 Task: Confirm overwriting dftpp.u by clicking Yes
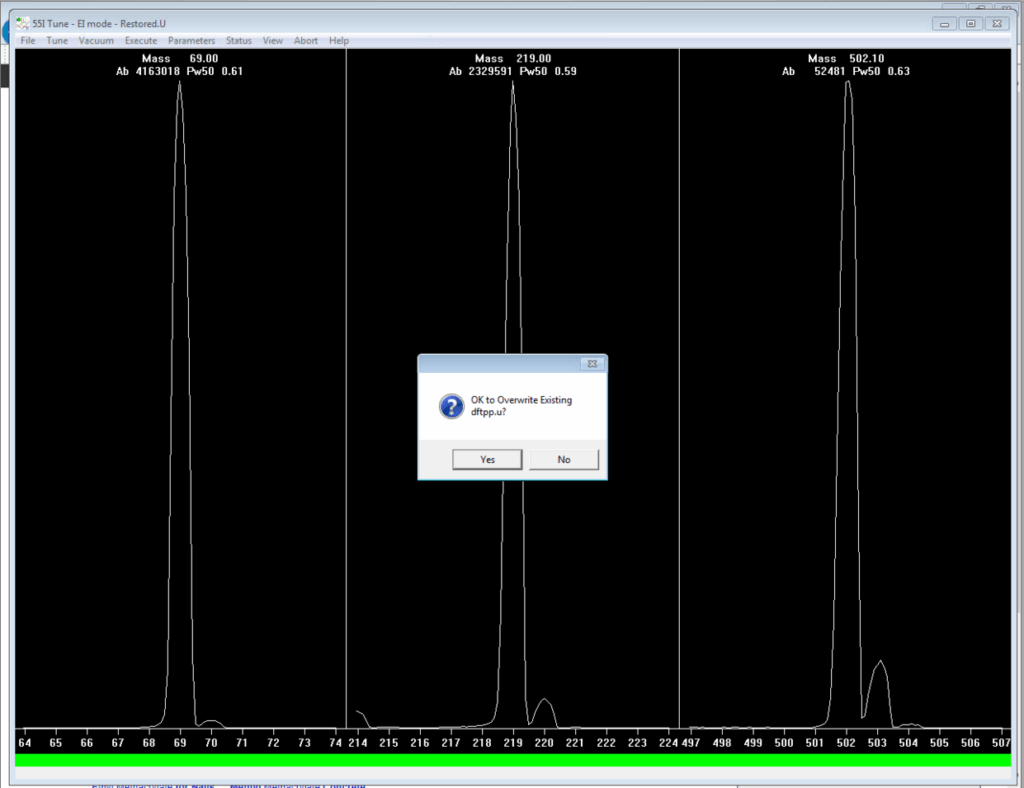(487, 459)
